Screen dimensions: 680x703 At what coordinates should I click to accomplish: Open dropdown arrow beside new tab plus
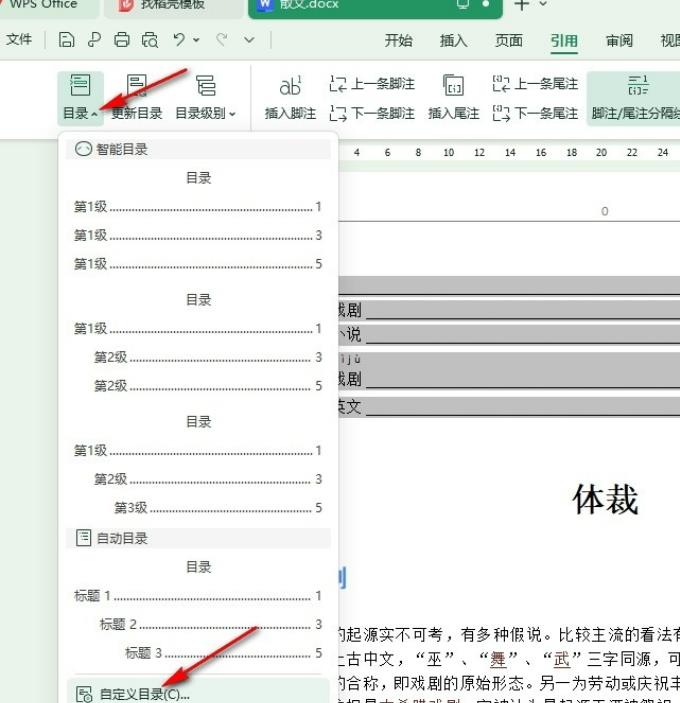pos(543,4)
